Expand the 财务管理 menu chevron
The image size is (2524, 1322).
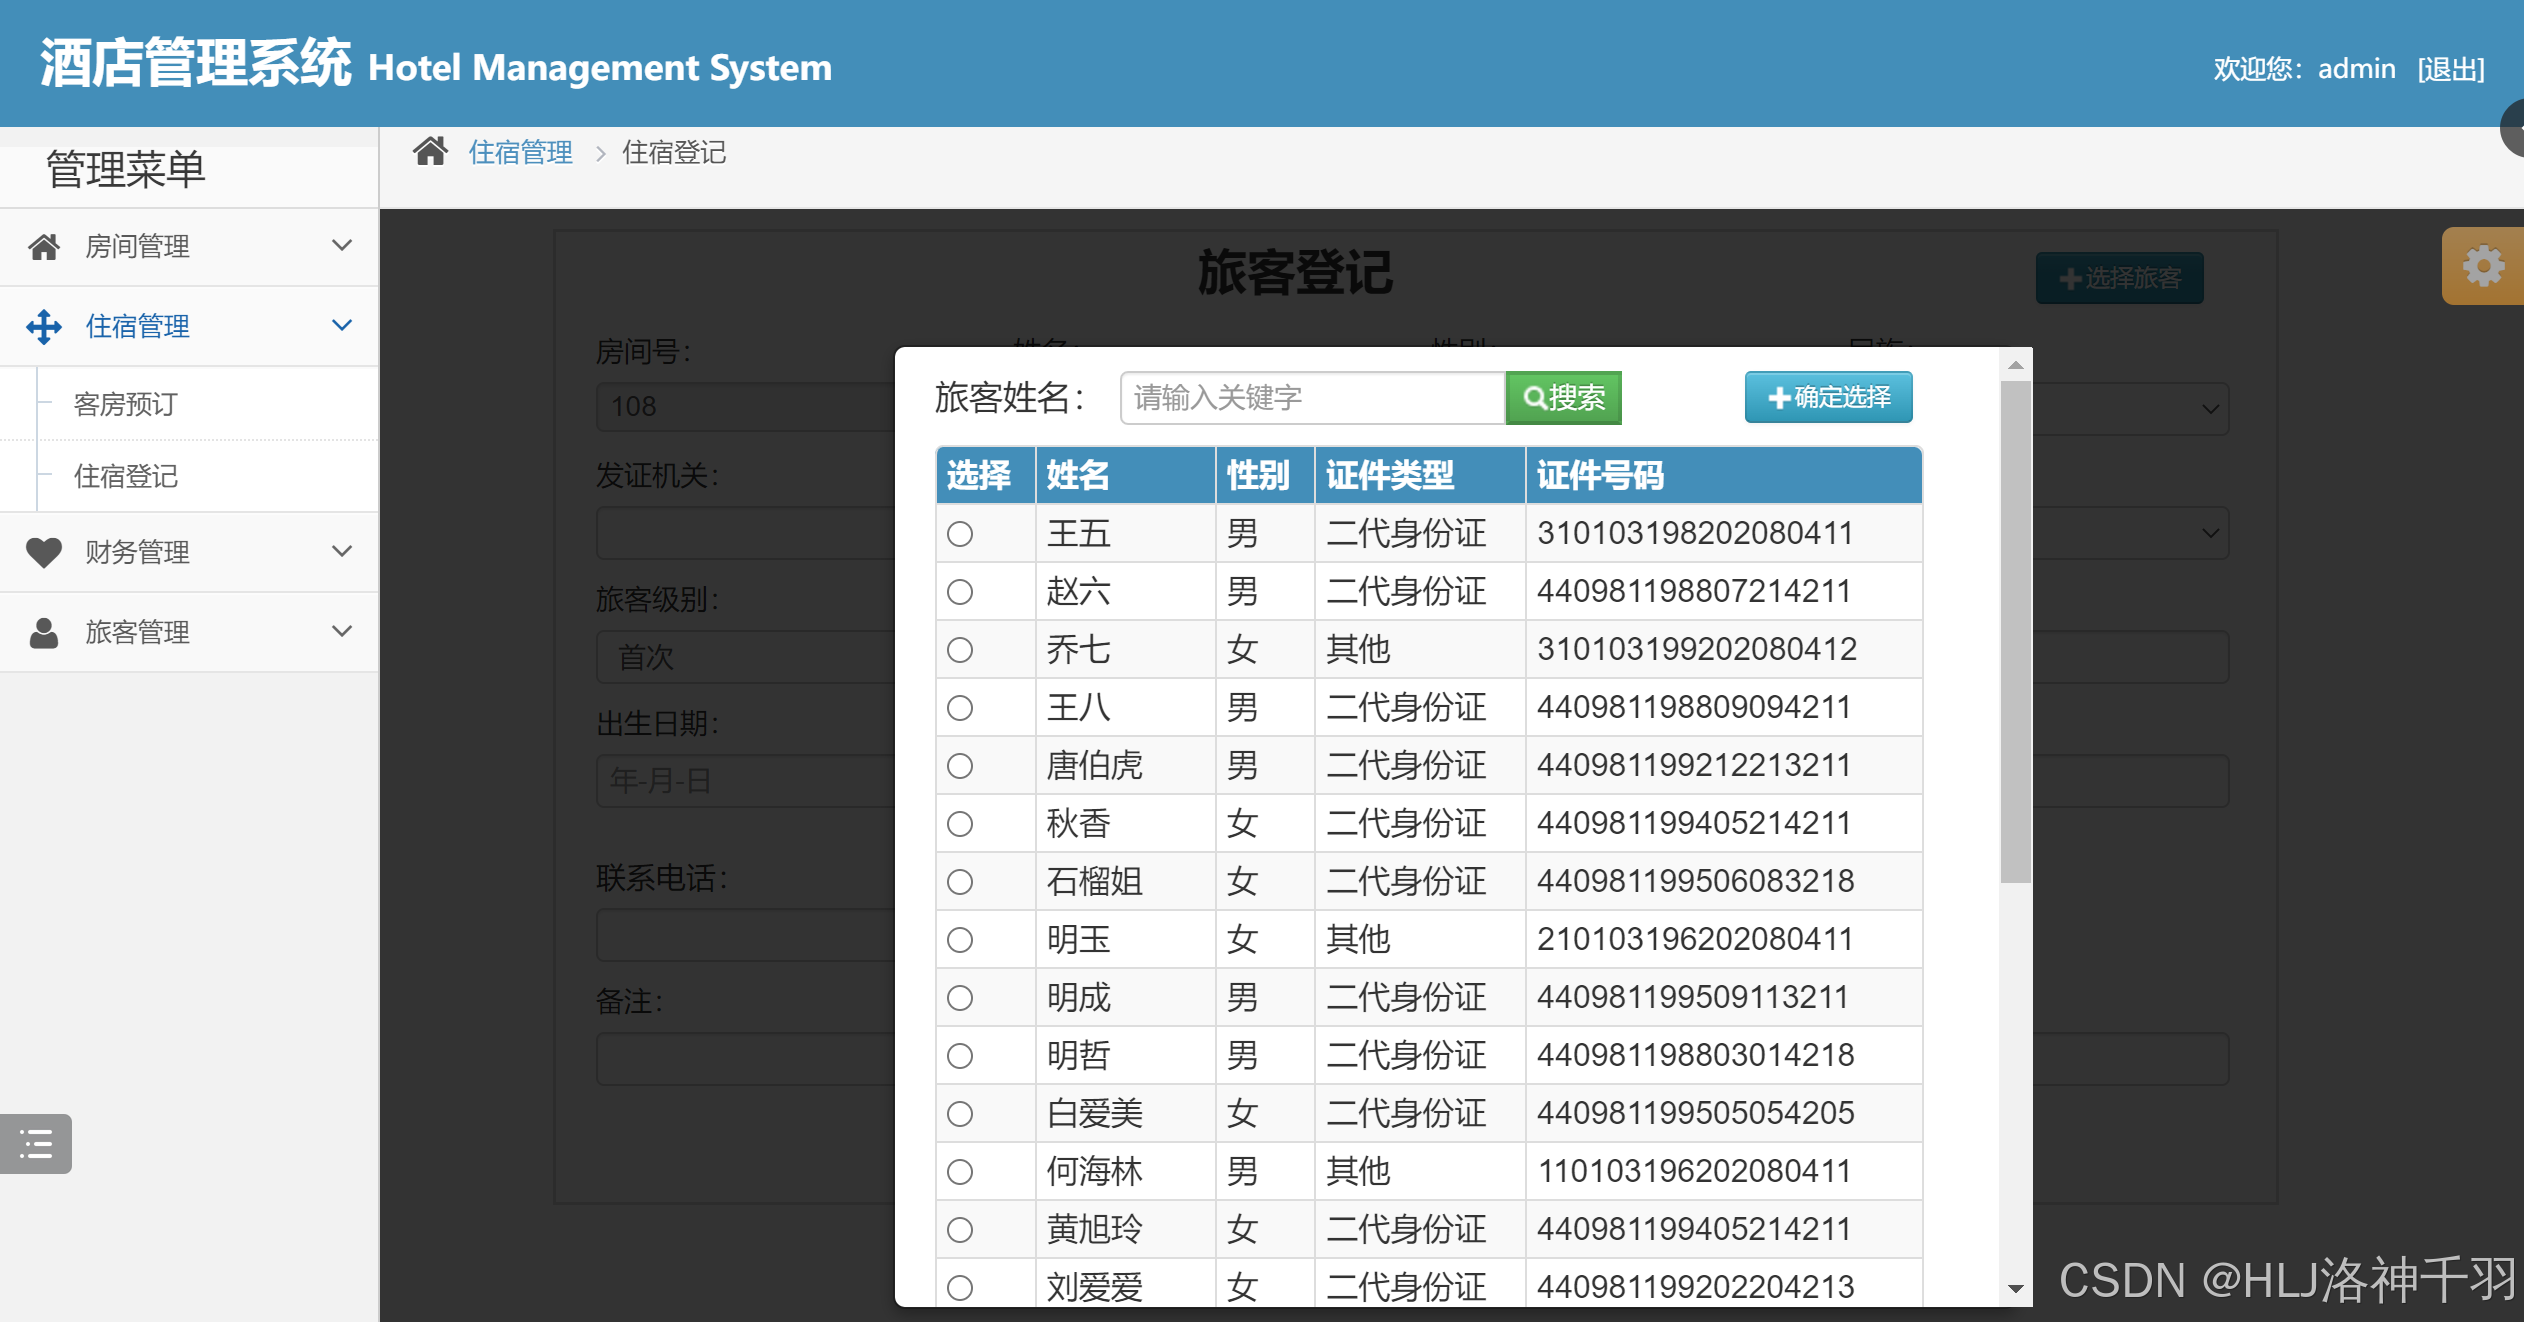342,552
